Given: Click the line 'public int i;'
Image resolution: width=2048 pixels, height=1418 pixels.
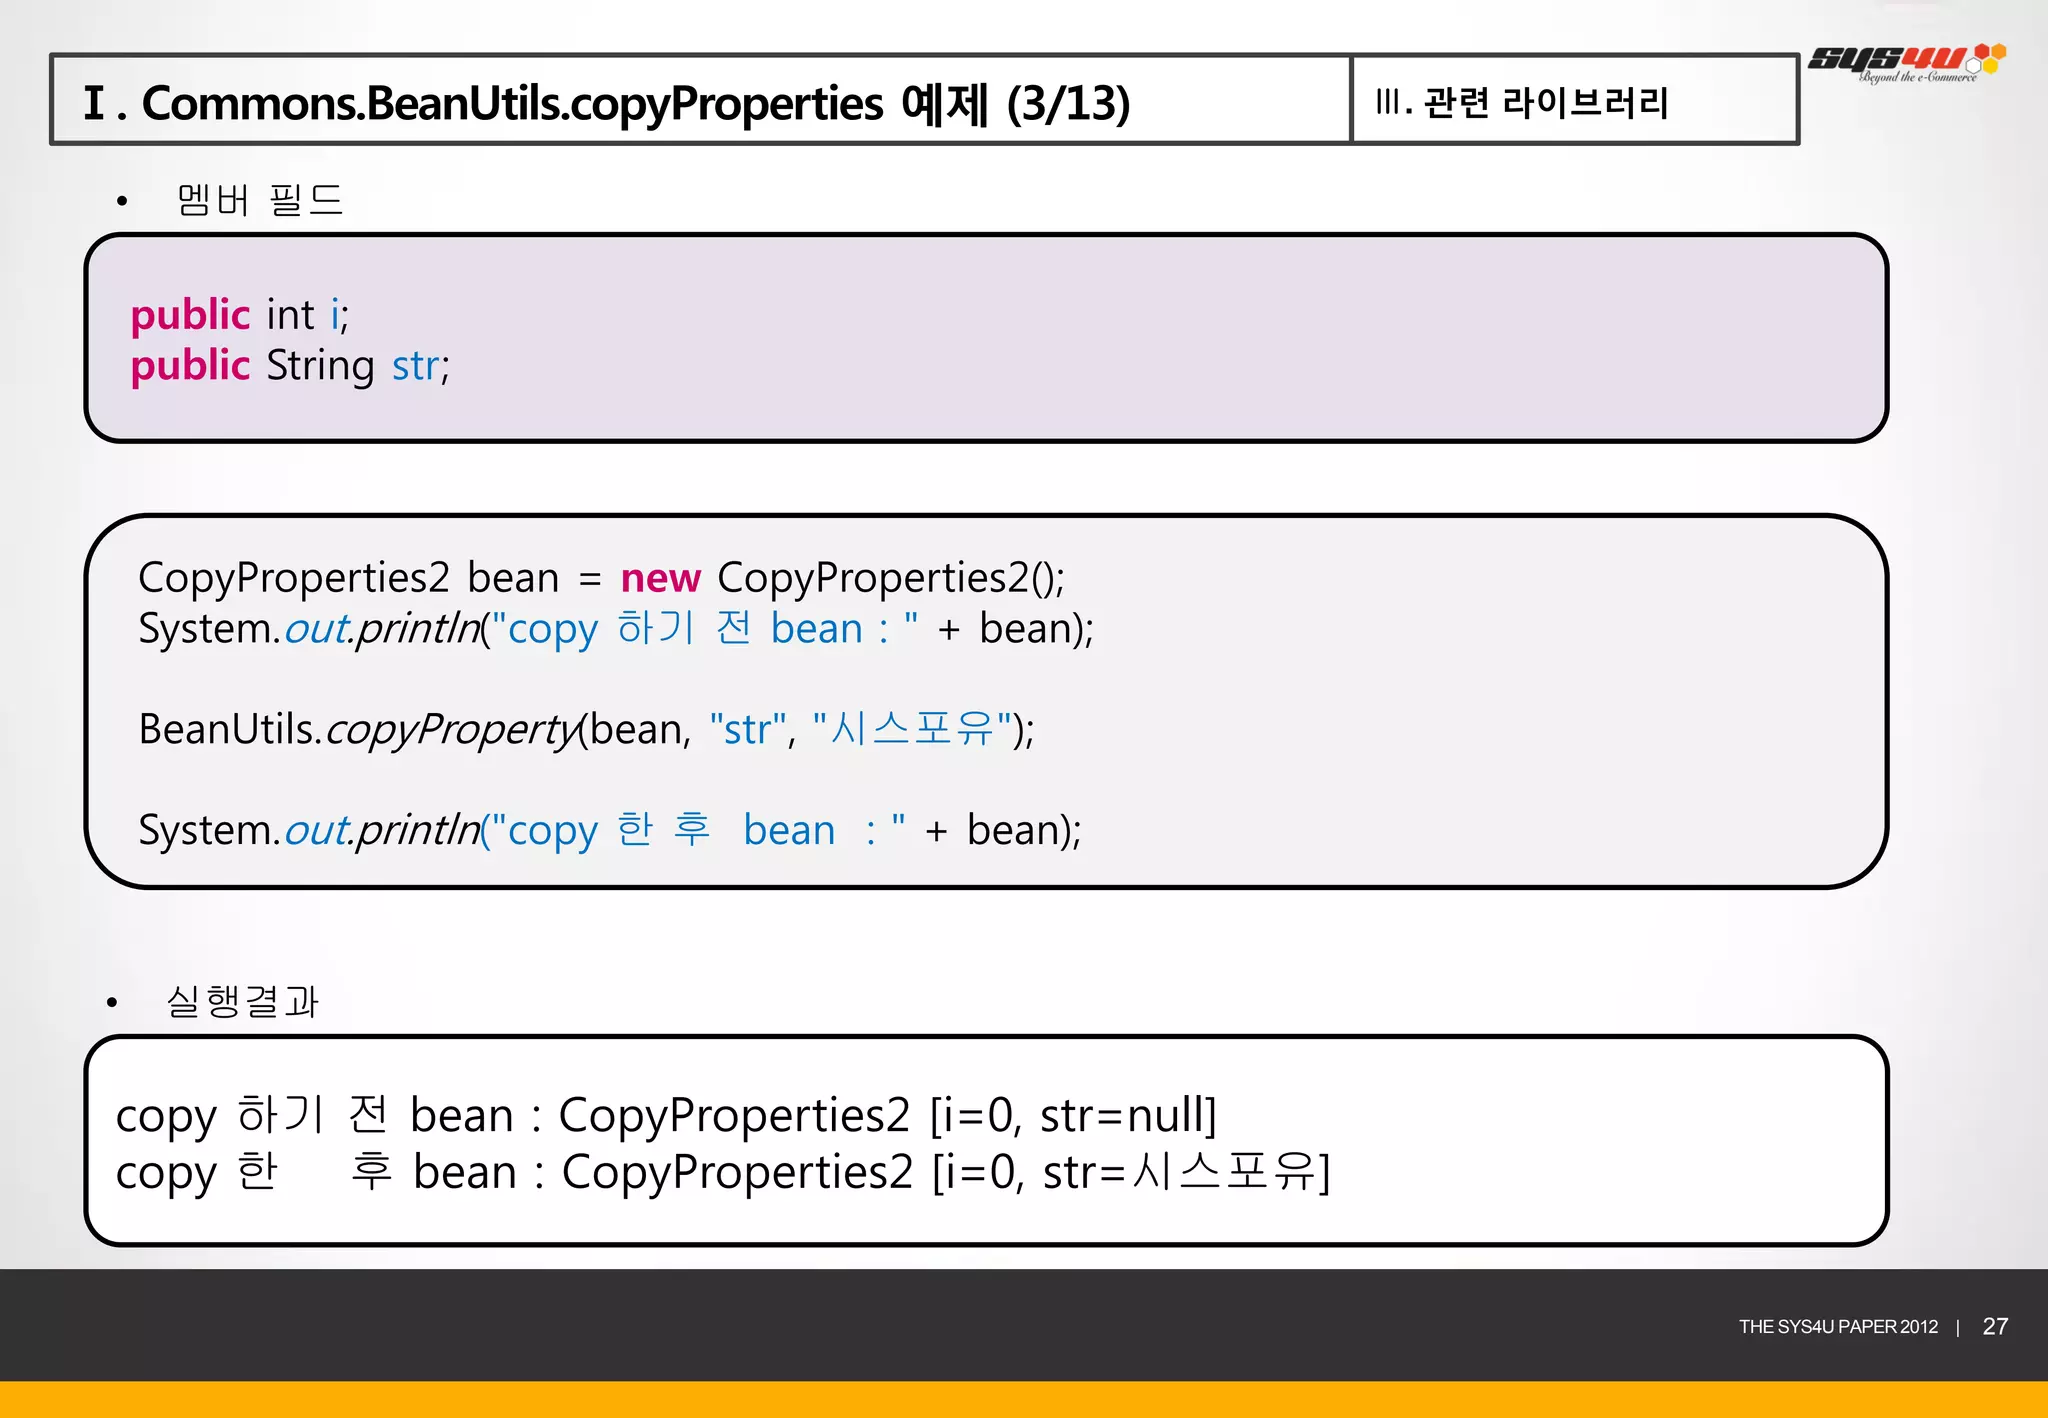Looking at the screenshot, I should click(240, 315).
